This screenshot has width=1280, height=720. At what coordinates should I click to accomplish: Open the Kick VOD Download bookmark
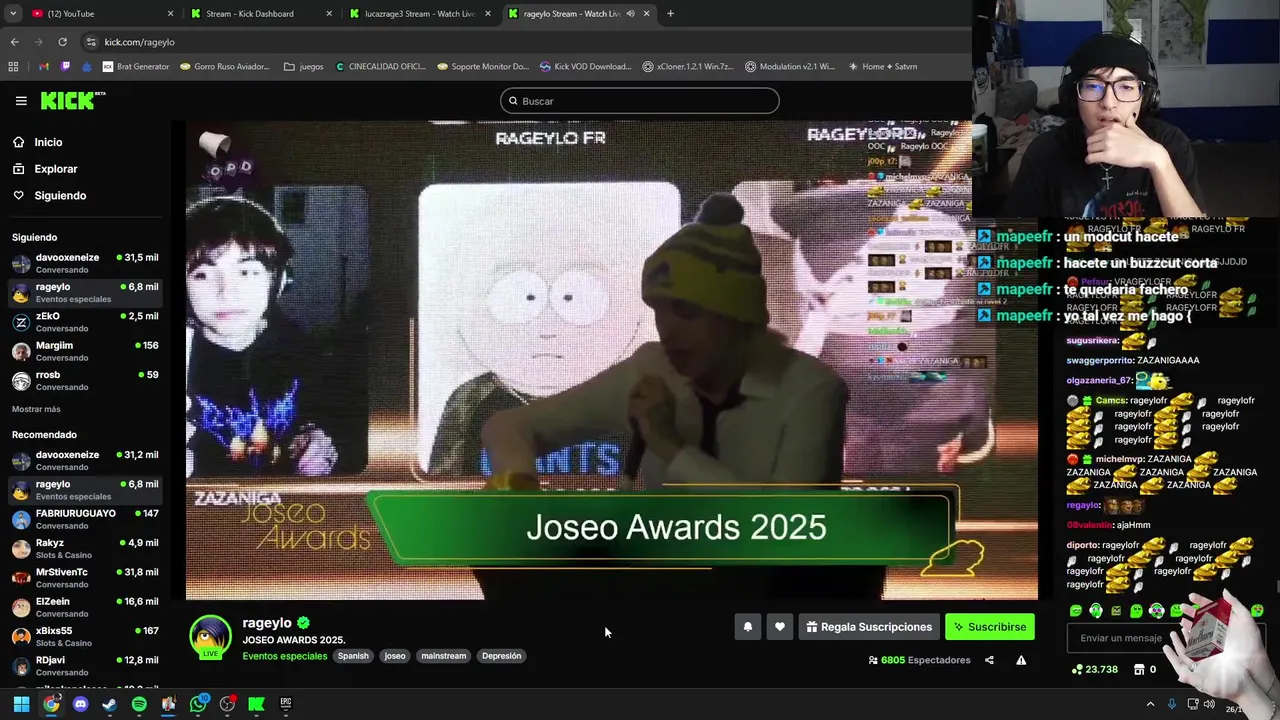(586, 67)
